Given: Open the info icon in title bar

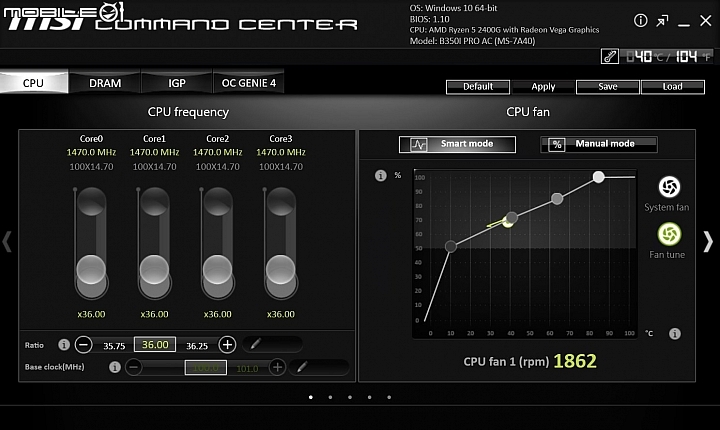Looking at the screenshot, I should point(641,20).
